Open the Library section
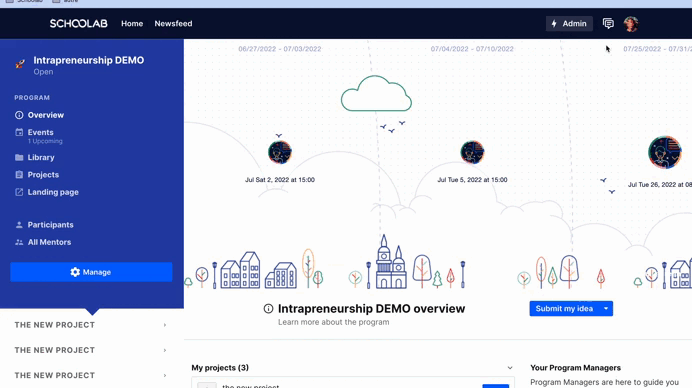Image resolution: width=692 pixels, height=388 pixels. point(41,157)
